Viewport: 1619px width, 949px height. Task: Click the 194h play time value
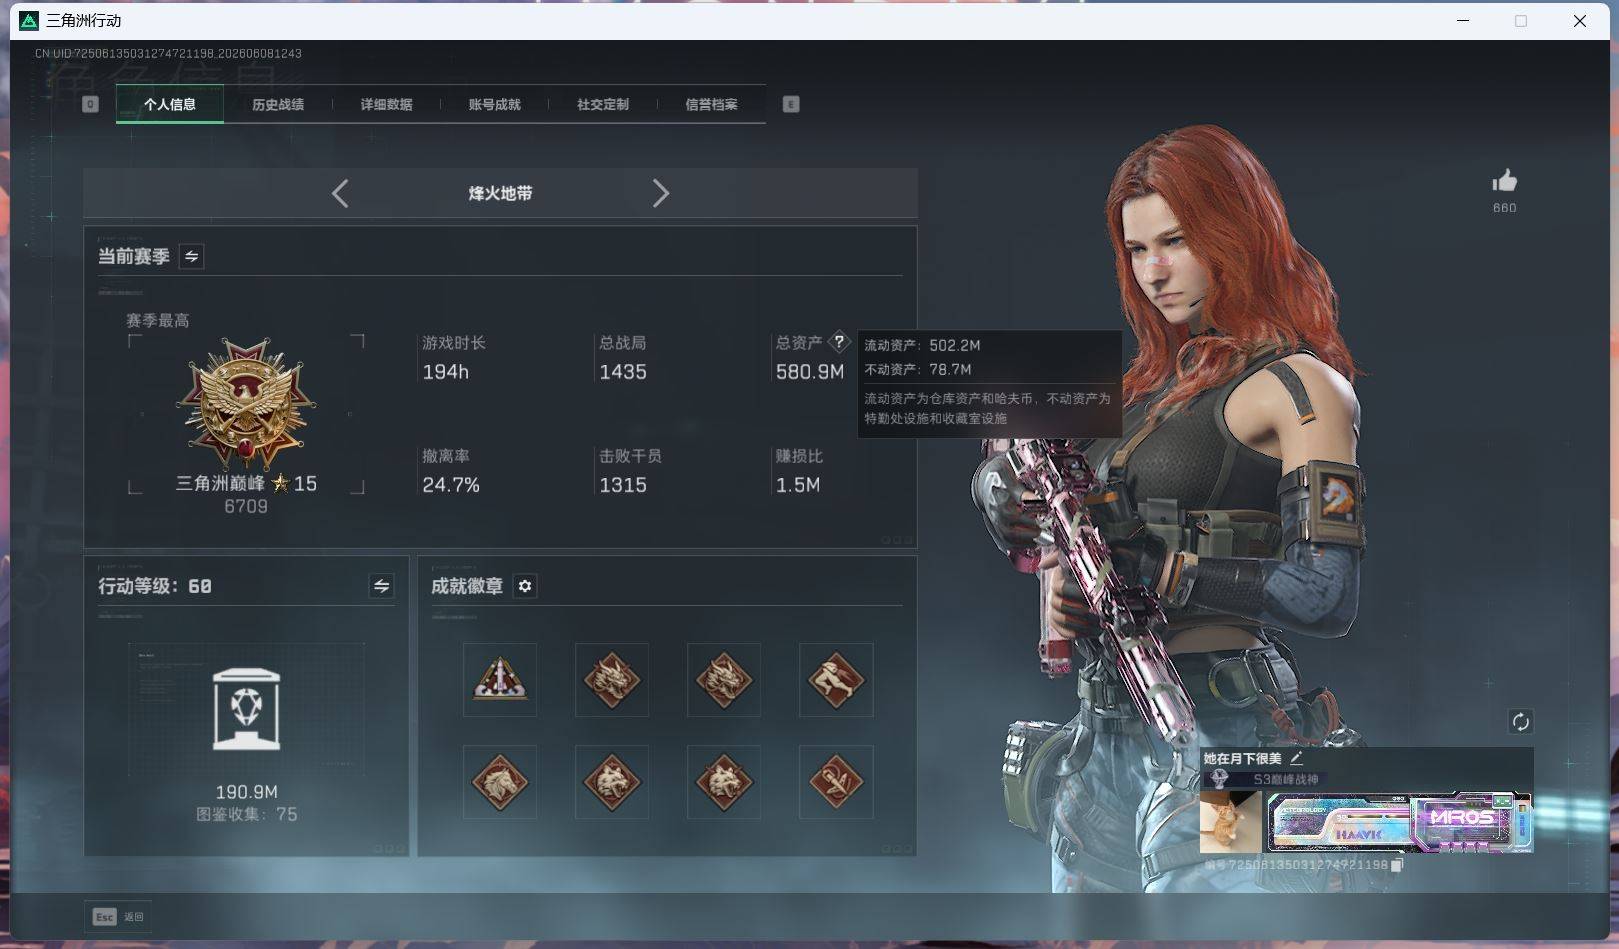(x=445, y=372)
